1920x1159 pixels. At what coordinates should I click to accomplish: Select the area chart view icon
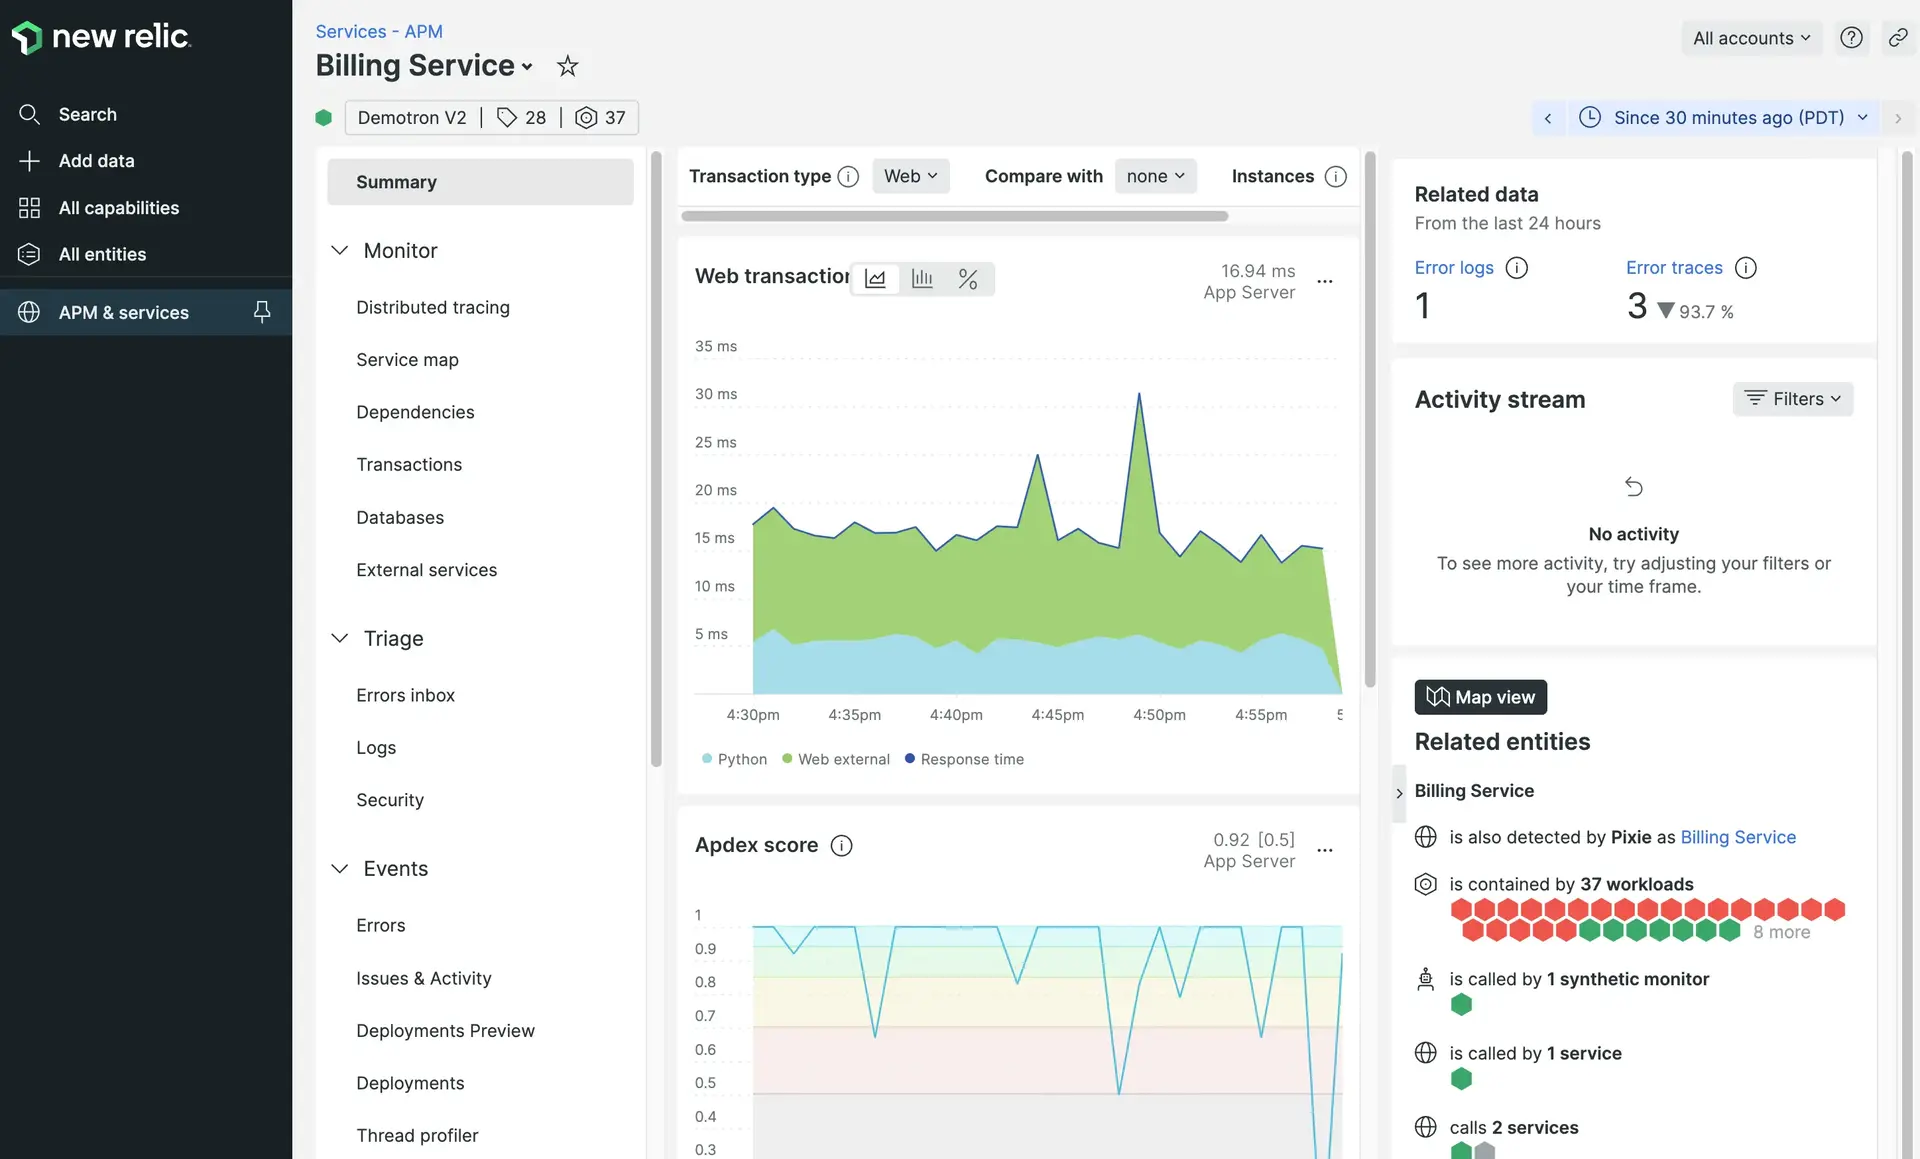875,279
